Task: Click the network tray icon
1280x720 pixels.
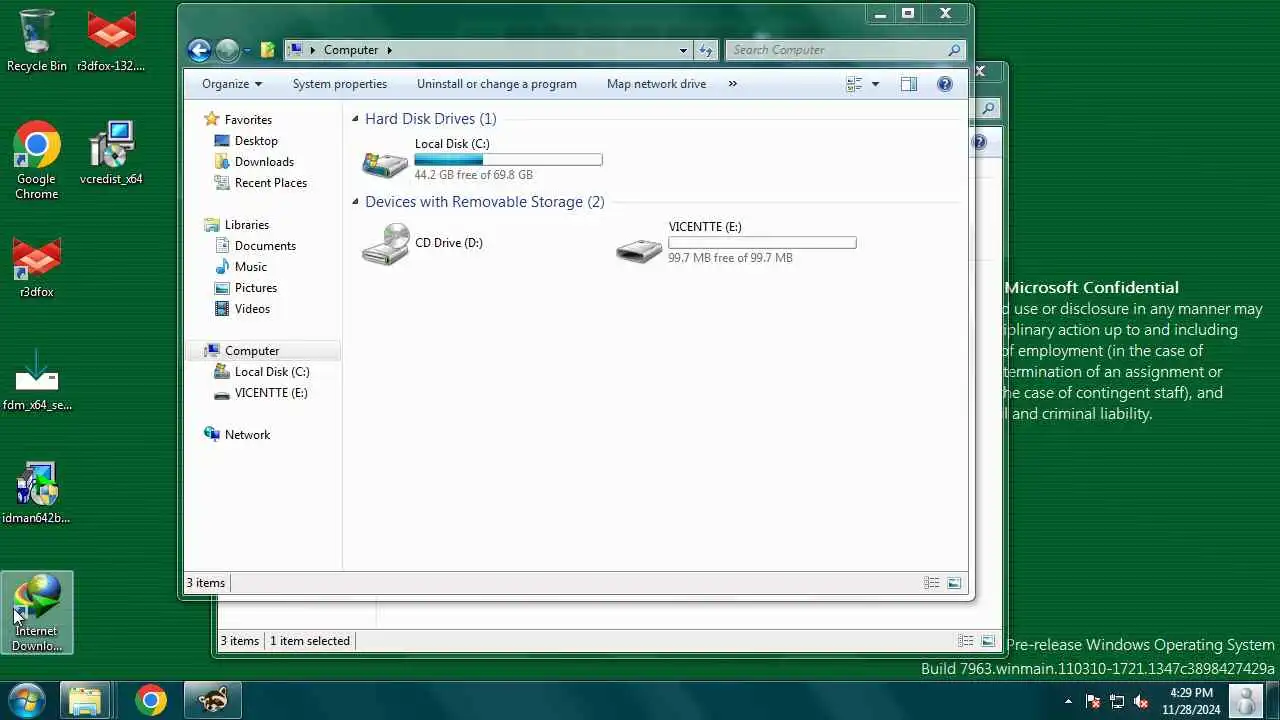Action: click(x=1117, y=701)
